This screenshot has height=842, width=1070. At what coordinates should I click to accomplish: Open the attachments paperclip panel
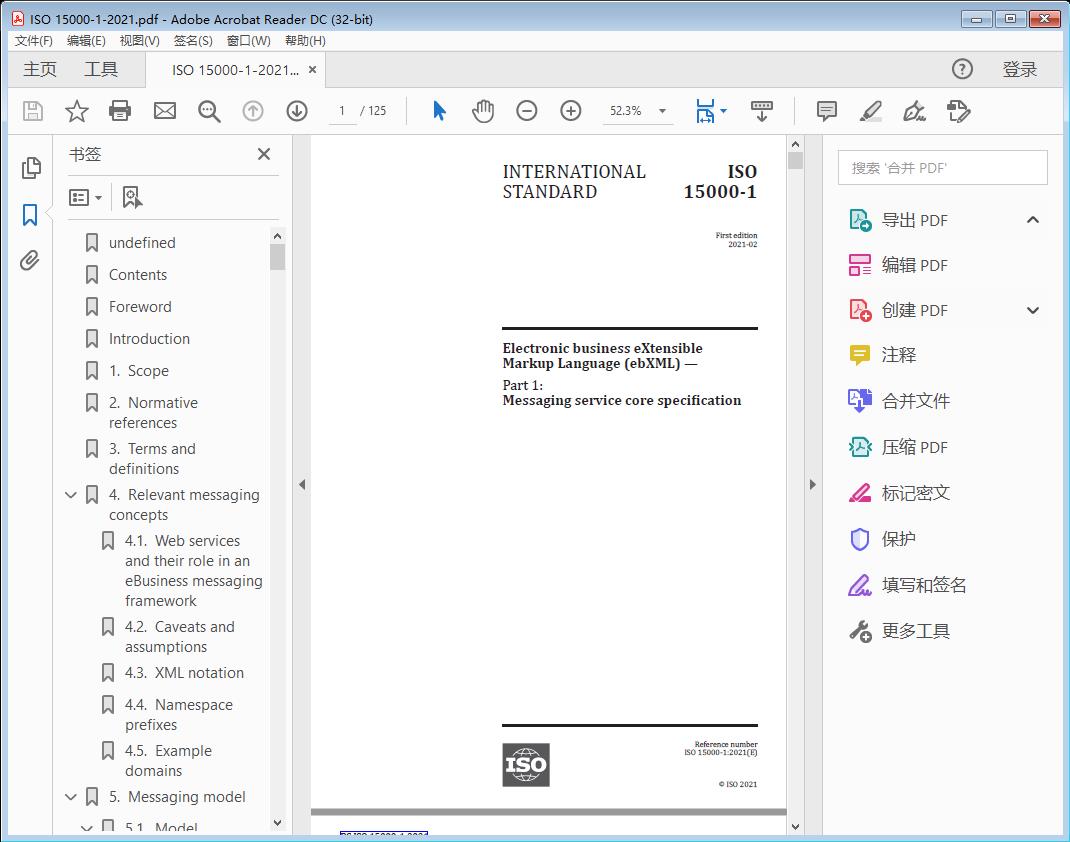pyautogui.click(x=29, y=260)
